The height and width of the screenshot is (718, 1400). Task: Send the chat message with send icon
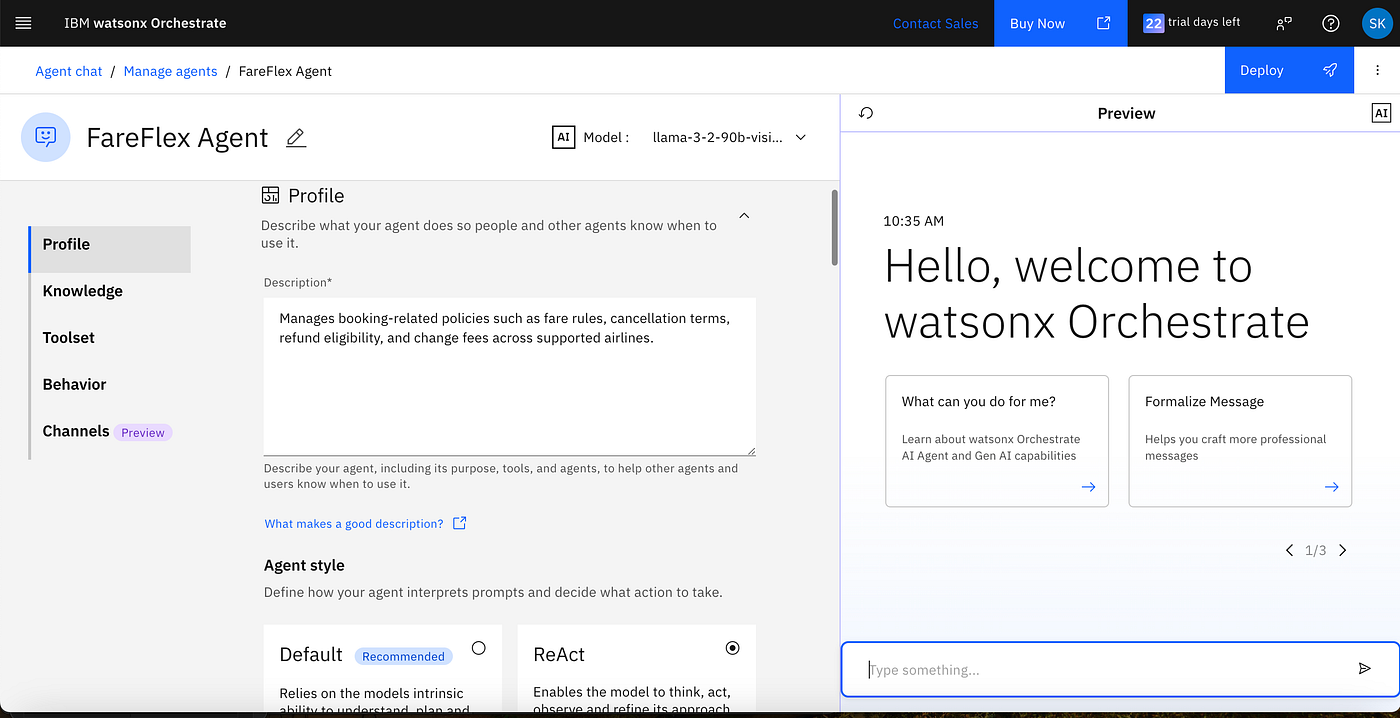pyautogui.click(x=1364, y=669)
